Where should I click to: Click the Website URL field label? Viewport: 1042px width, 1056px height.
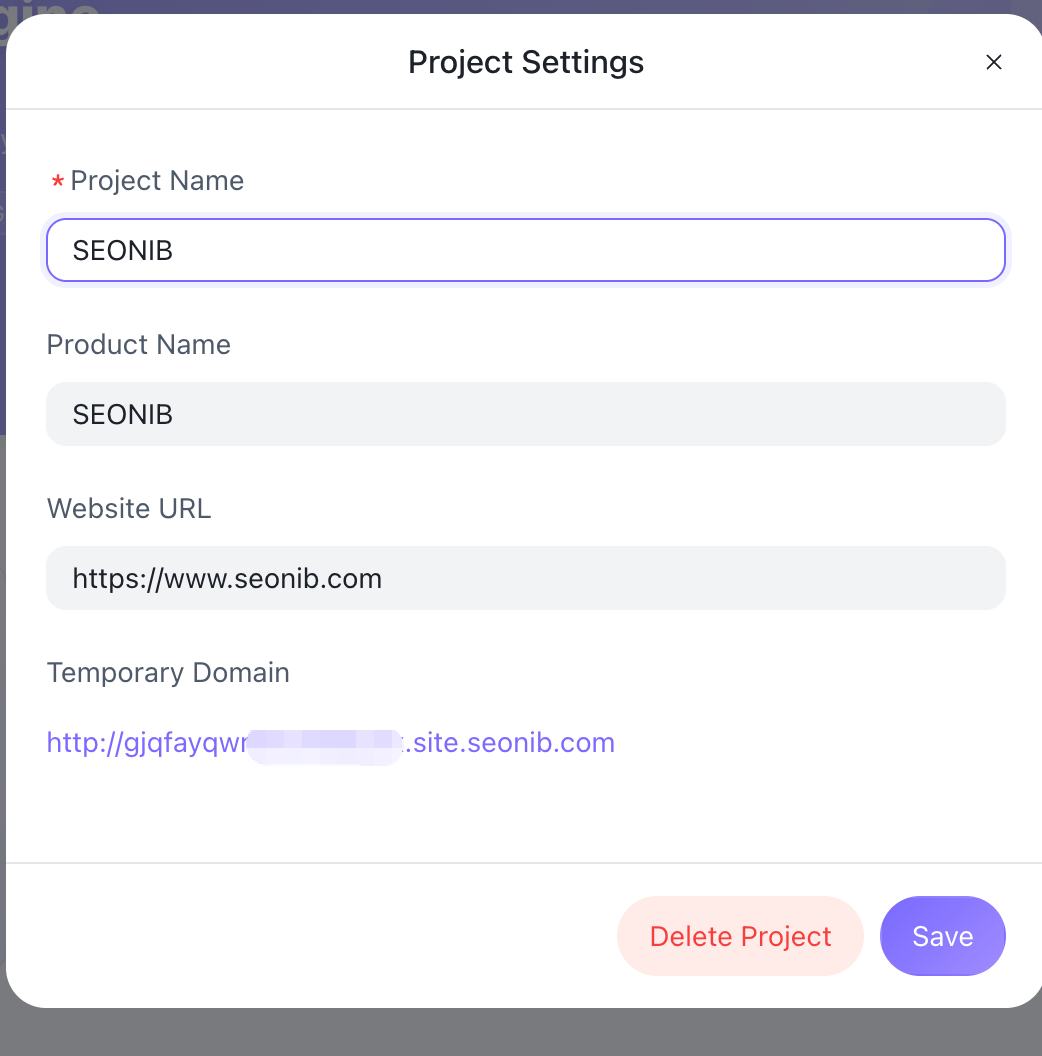coord(129,509)
